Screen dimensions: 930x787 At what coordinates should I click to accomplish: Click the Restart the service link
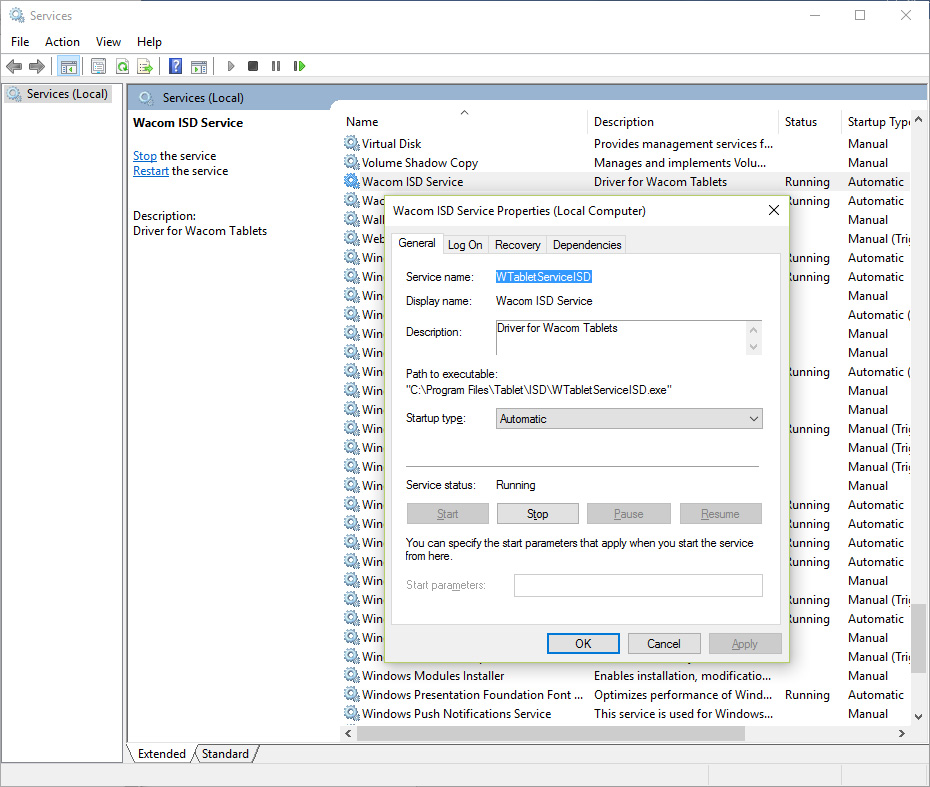coord(151,171)
